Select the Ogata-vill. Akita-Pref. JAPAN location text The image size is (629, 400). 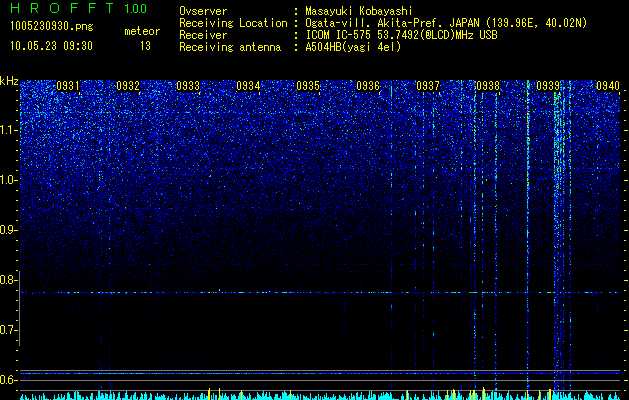(446, 23)
